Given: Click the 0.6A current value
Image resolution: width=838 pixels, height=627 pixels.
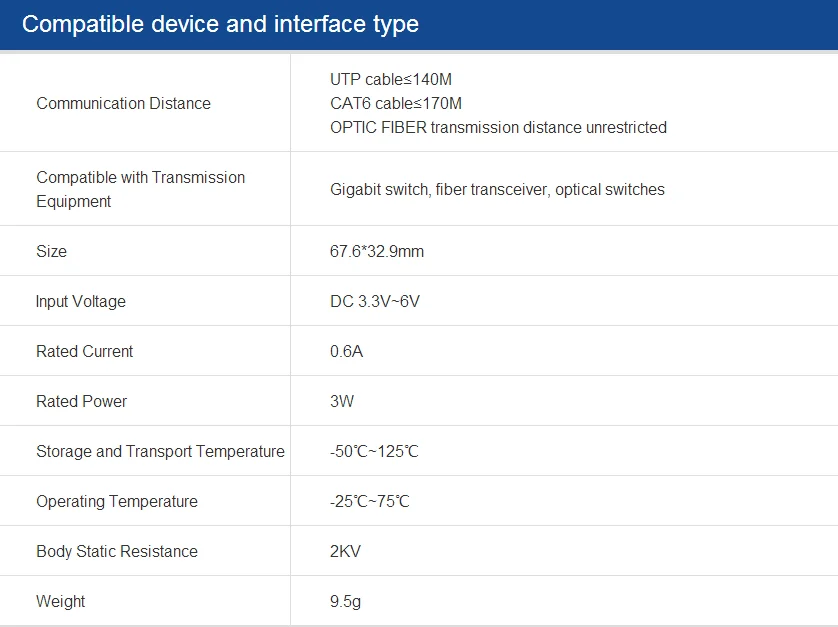Looking at the screenshot, I should click(x=346, y=351).
